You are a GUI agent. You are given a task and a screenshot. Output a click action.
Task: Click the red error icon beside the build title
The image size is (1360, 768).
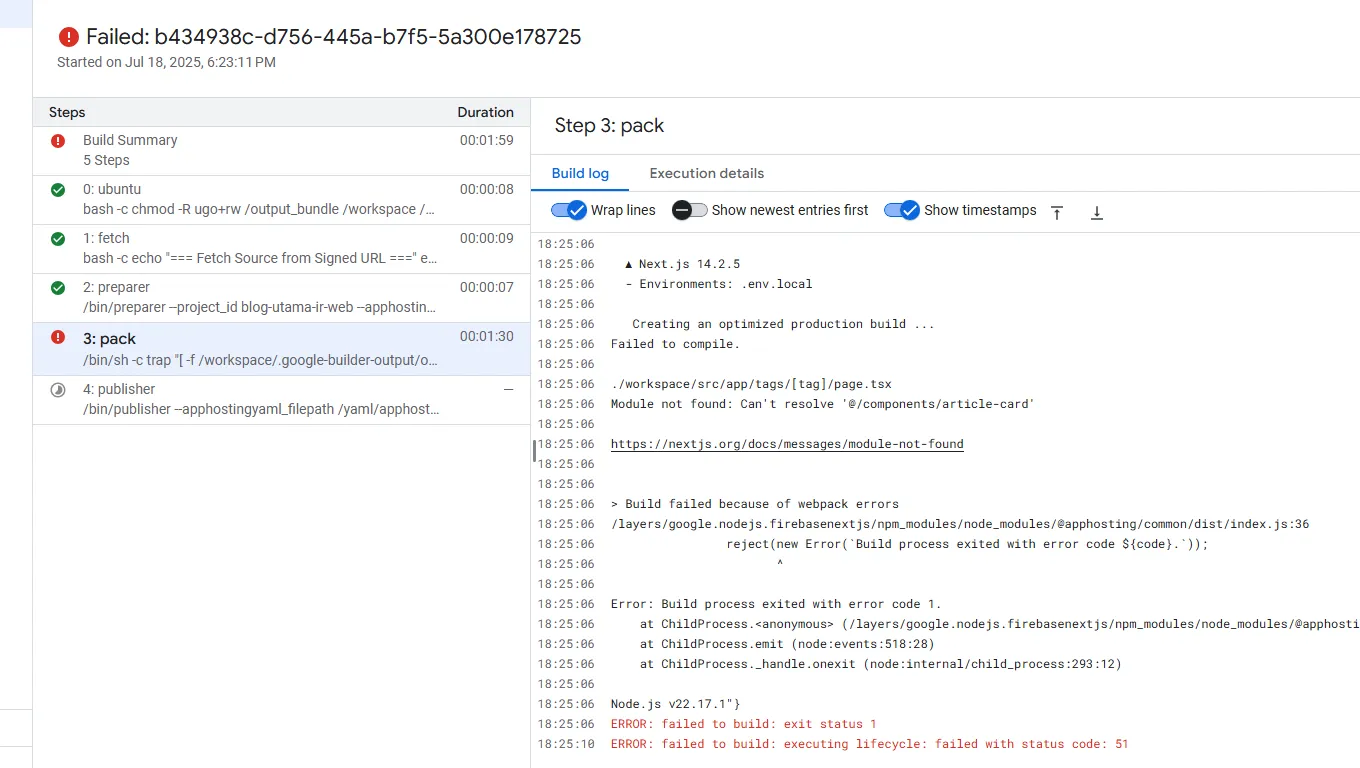(68, 36)
